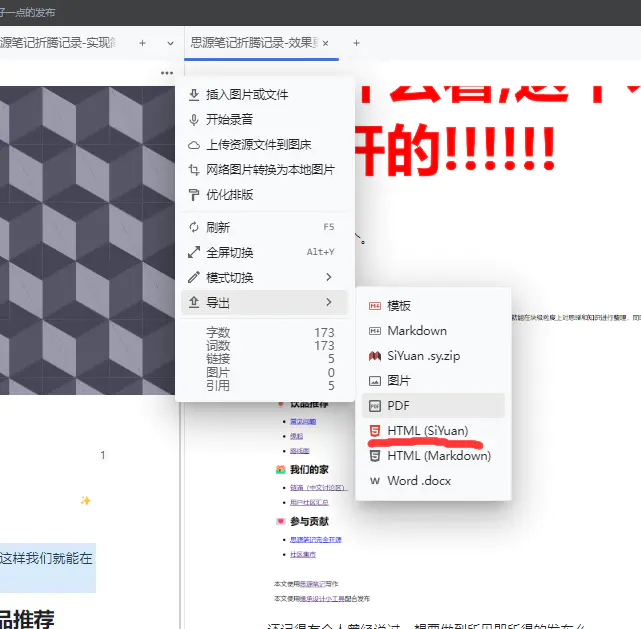Image resolution: width=641 pixels, height=629 pixels.
Task: Switch to 思源笔记折腾记录-实现 tab
Action: pyautogui.click(x=58, y=43)
